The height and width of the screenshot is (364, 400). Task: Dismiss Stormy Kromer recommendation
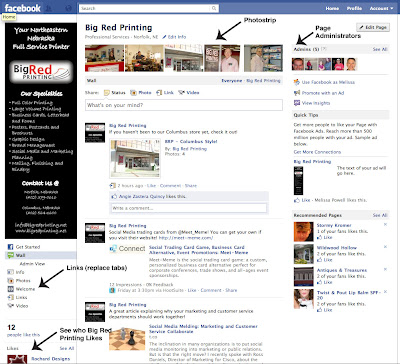coord(385,225)
